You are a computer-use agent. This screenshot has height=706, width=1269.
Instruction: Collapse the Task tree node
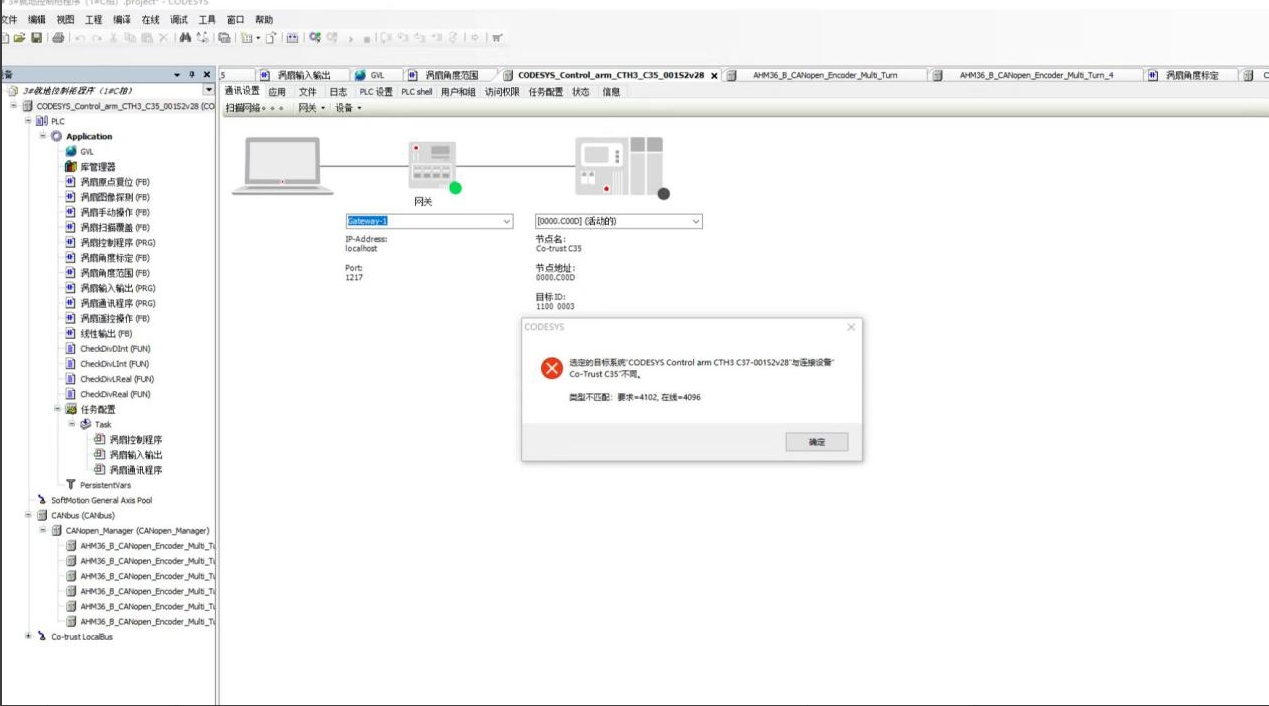(72, 424)
